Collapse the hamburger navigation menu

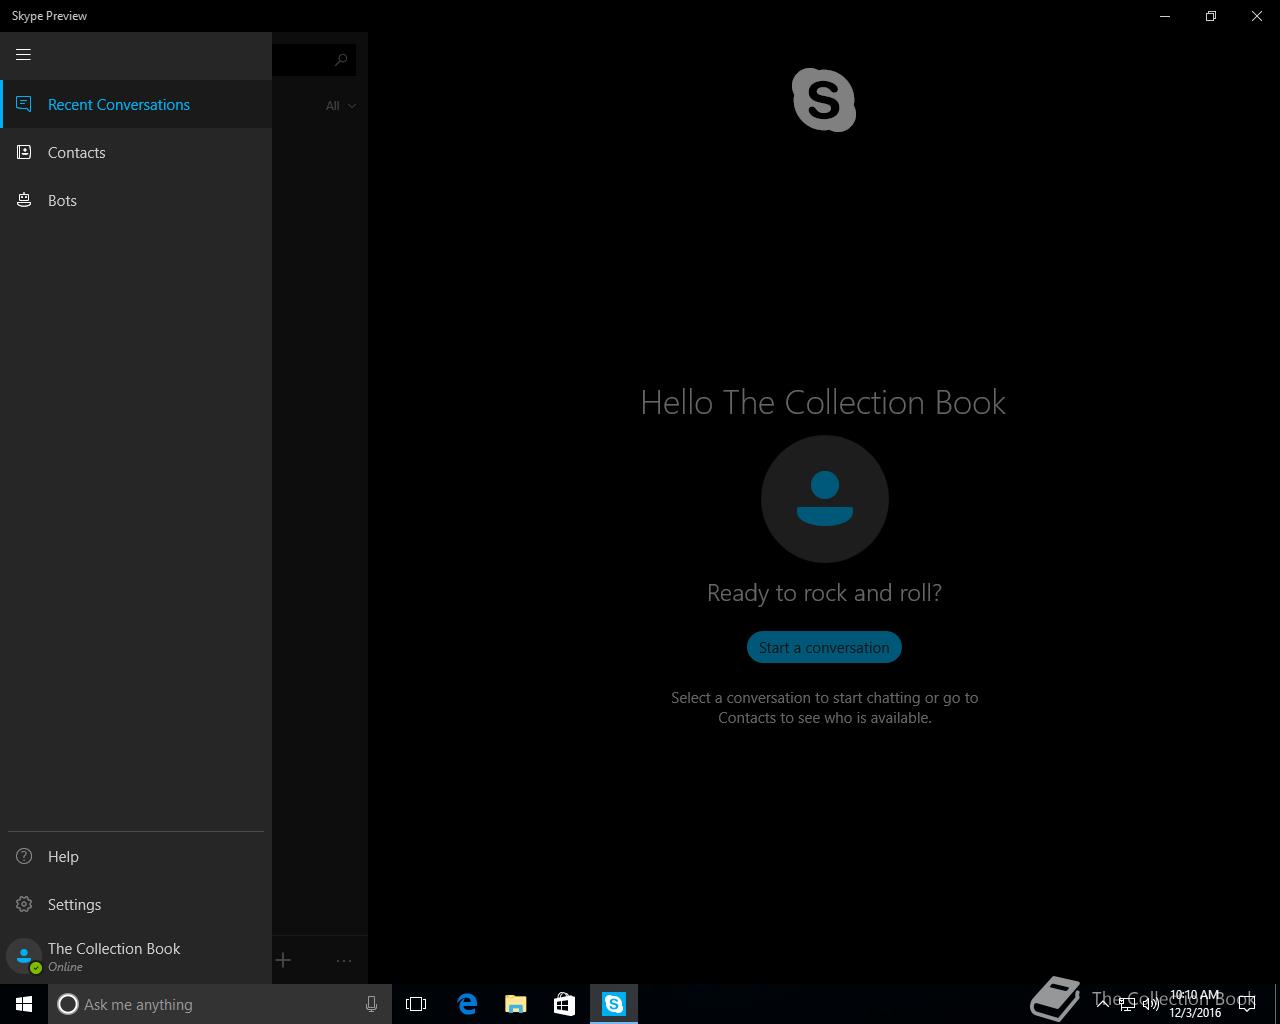(x=23, y=55)
